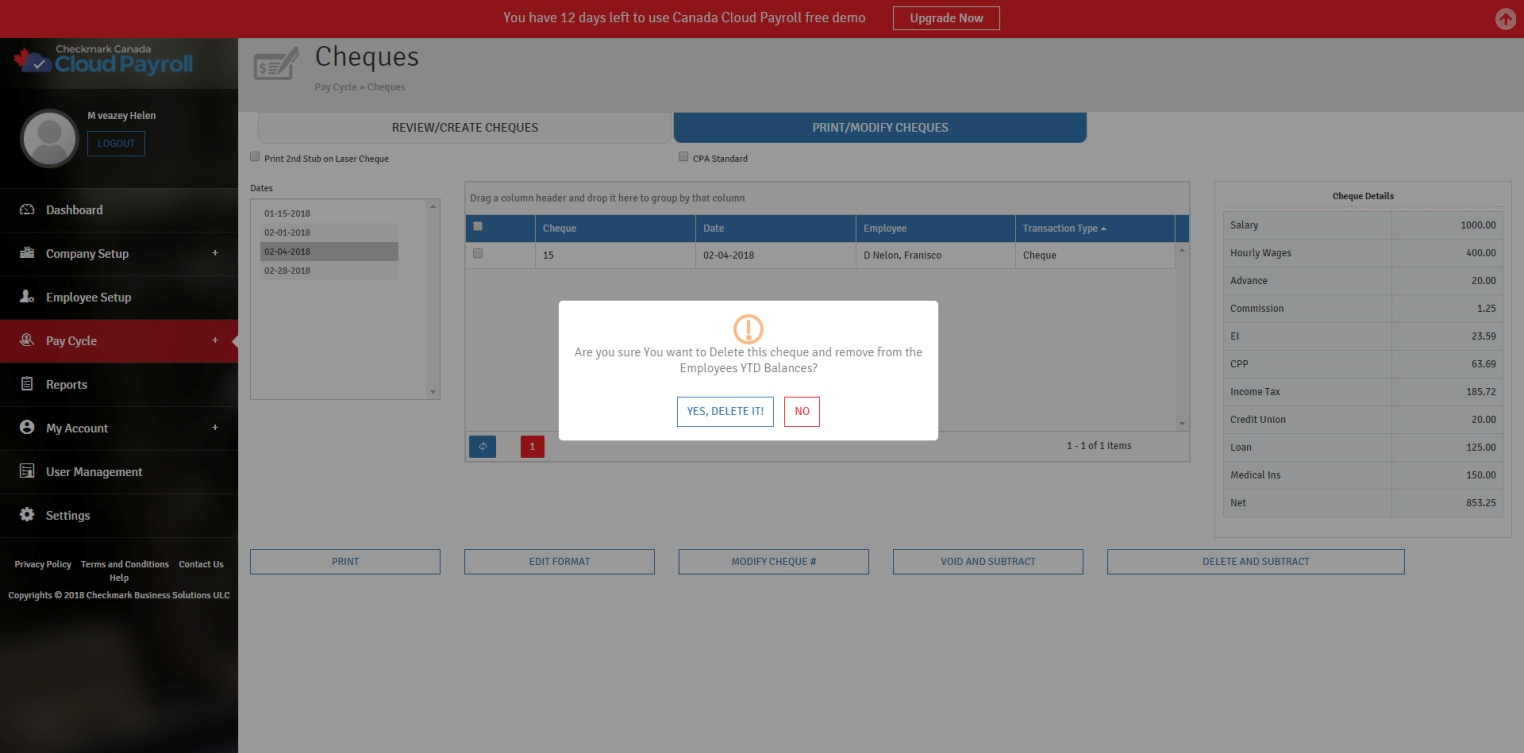Confirm with Yes, Delete It! button
The width and height of the screenshot is (1524, 753).
[x=725, y=411]
